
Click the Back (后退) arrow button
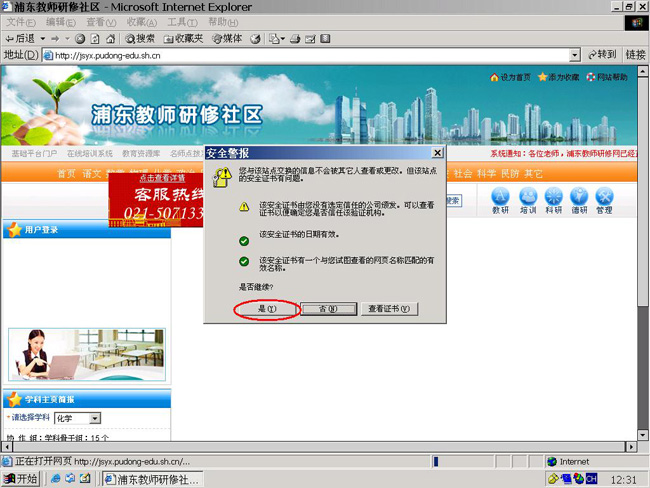[x=20, y=39]
